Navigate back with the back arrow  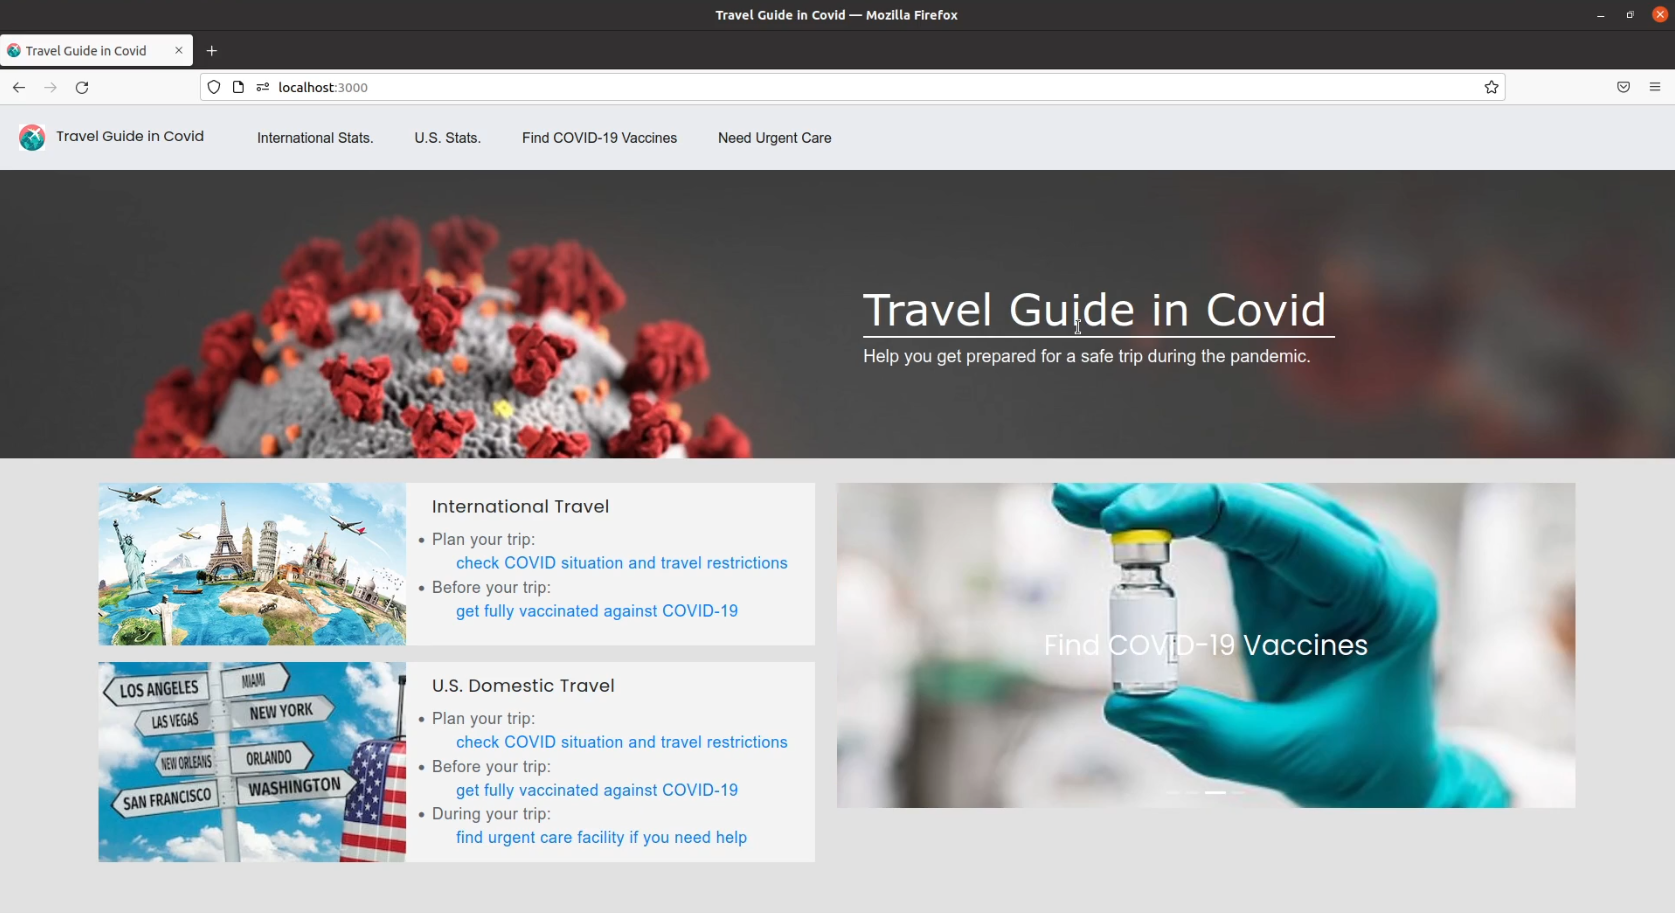click(18, 87)
